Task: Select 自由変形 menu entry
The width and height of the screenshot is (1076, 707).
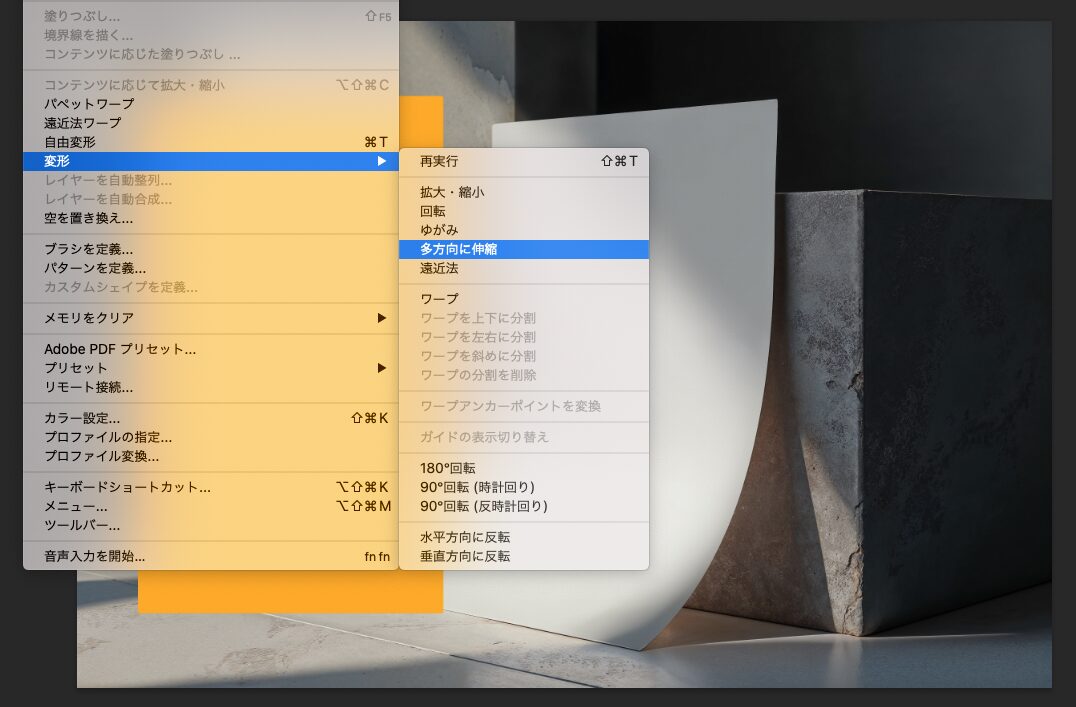Action: 211,142
